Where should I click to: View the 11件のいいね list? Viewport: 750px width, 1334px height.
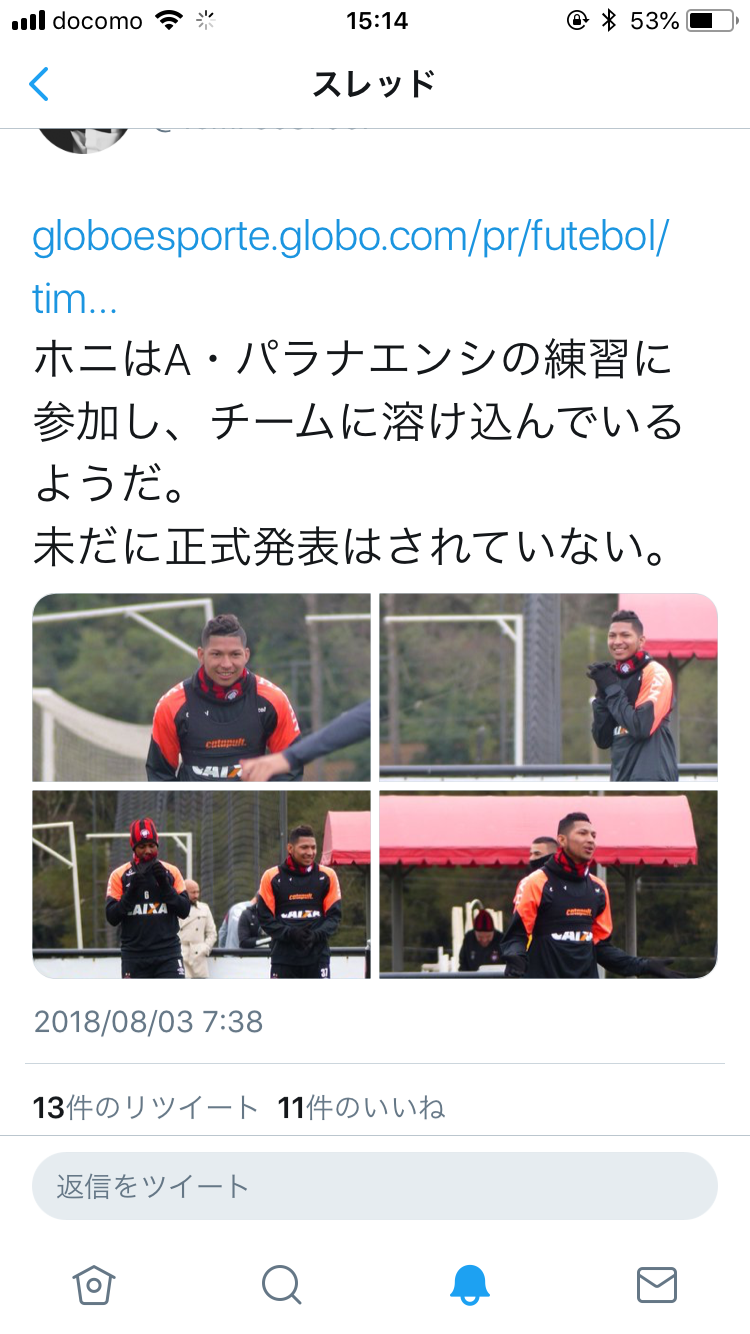(x=362, y=1107)
